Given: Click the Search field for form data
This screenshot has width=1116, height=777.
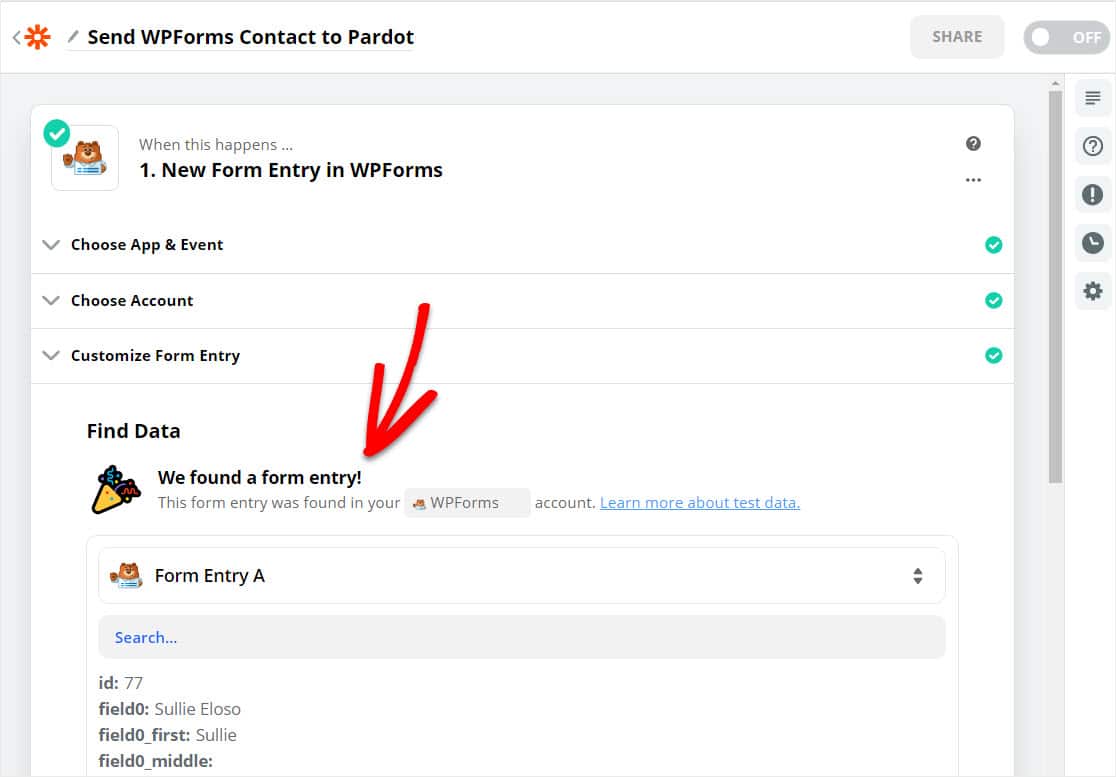Looking at the screenshot, I should [521, 637].
